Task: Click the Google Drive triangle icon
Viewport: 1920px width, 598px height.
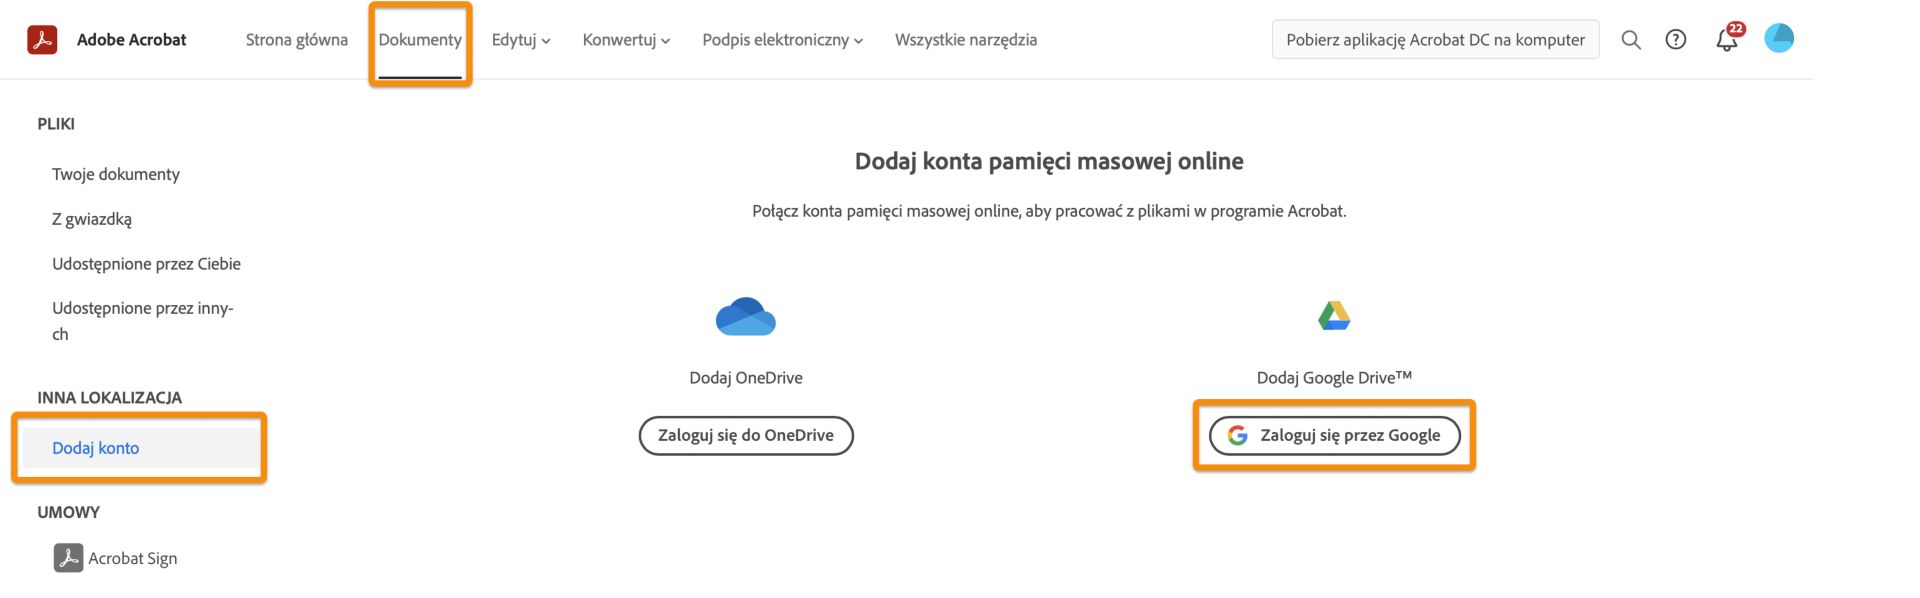Action: 1334,316
